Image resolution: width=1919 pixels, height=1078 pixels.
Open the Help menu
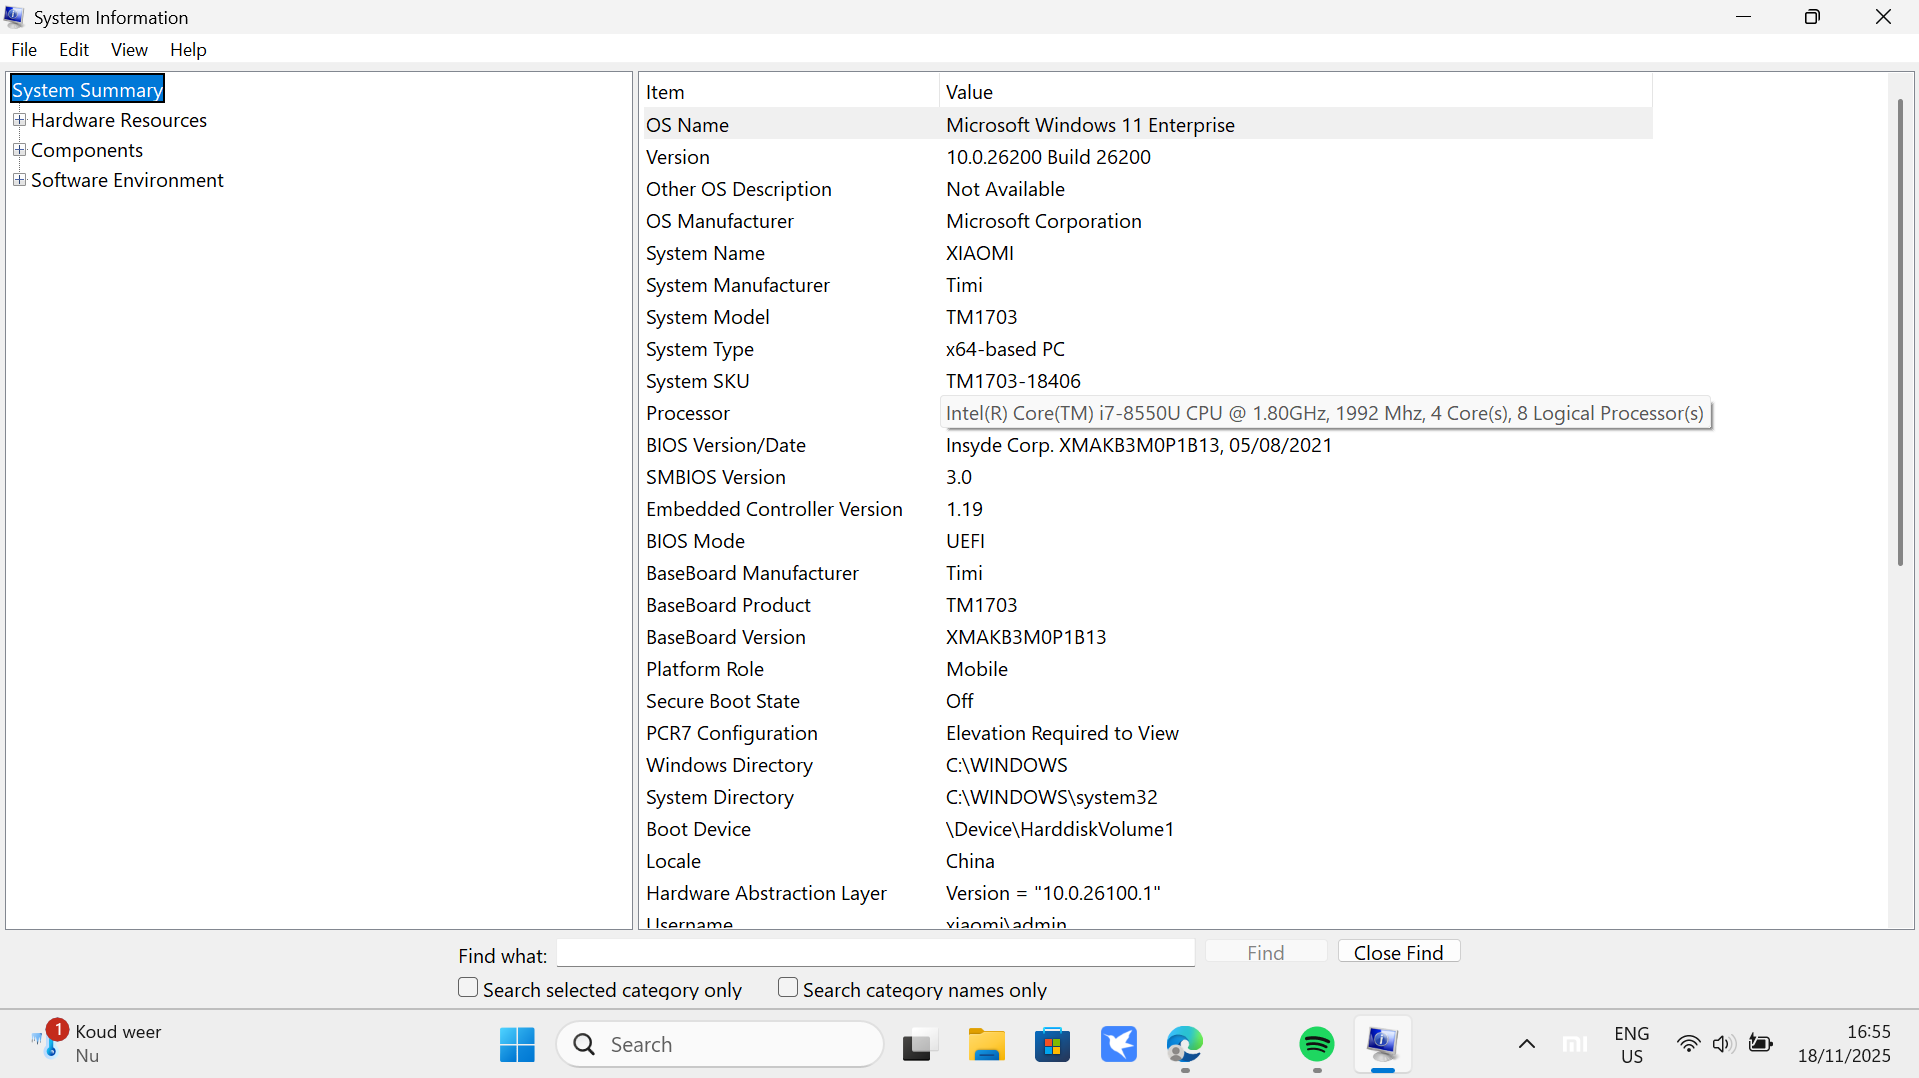coord(188,50)
